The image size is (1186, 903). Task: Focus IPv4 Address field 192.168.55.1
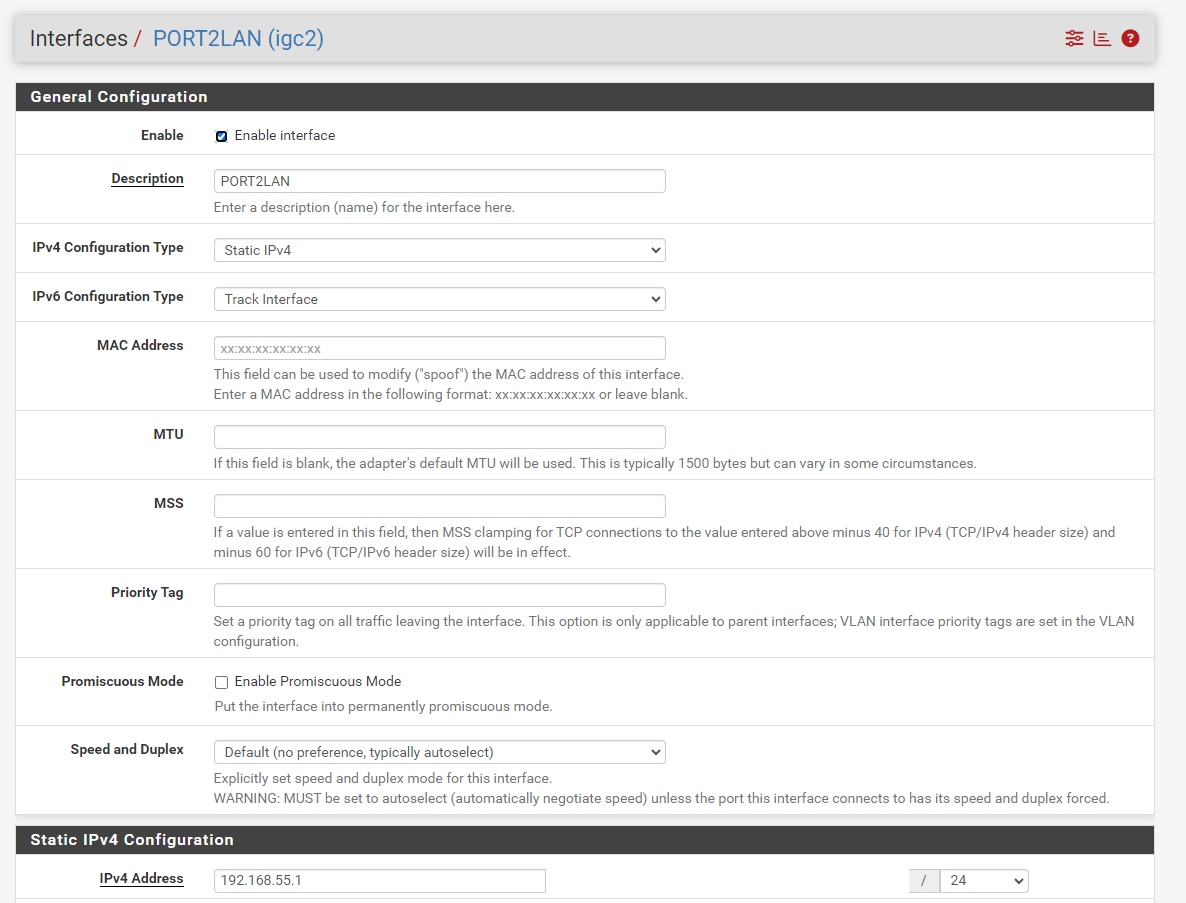380,881
